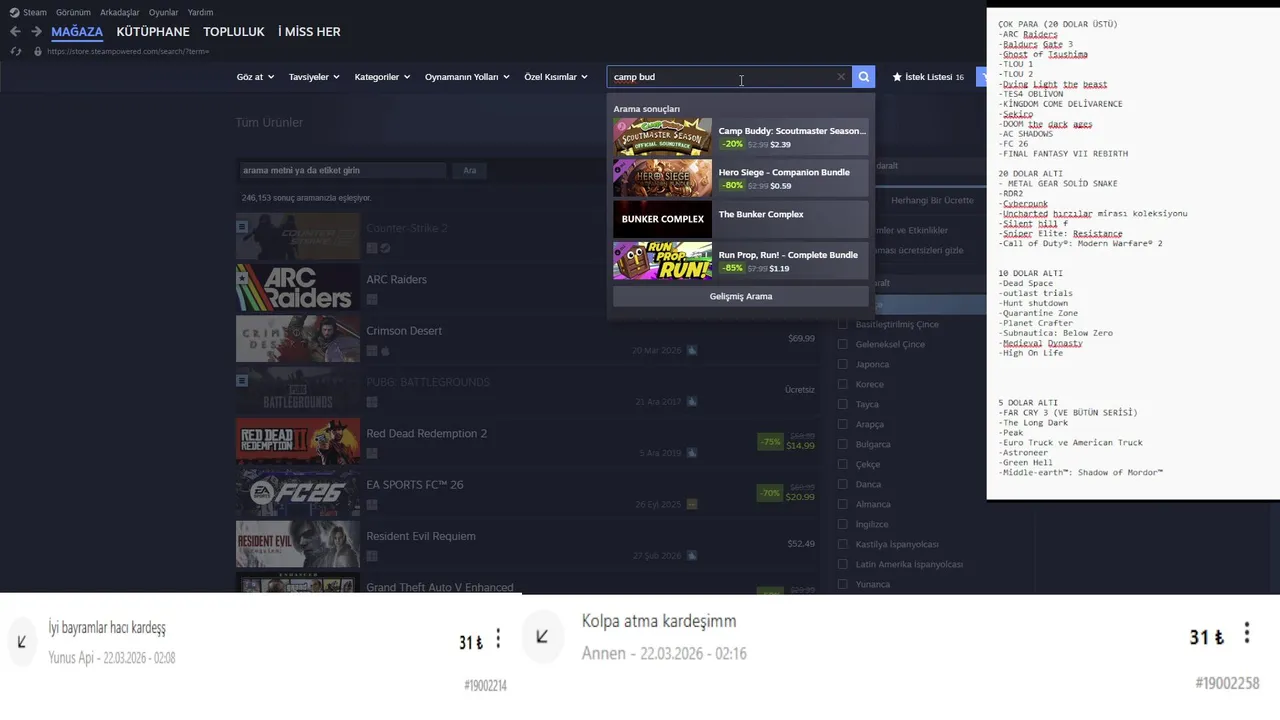Viewport: 1280px width, 720px height.
Task: Expand the Kategoriler dropdown
Action: 382,77
